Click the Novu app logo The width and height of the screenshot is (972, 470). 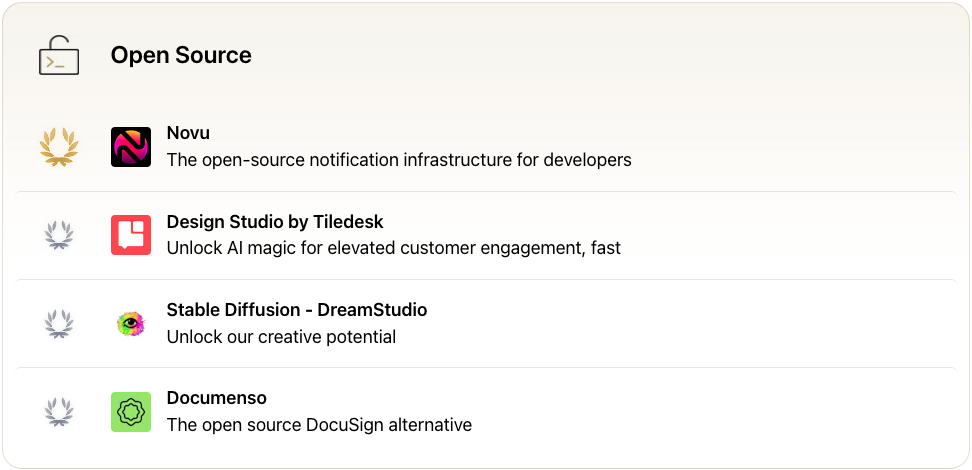131,147
